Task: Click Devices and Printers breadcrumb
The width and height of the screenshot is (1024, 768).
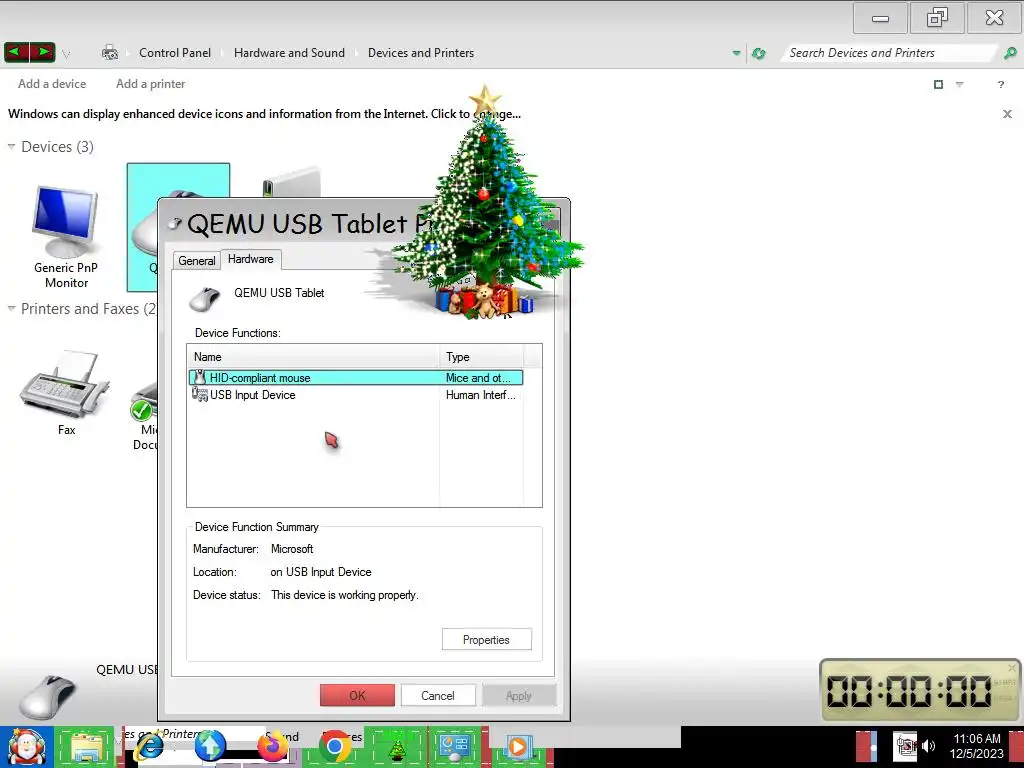Action: [x=421, y=53]
